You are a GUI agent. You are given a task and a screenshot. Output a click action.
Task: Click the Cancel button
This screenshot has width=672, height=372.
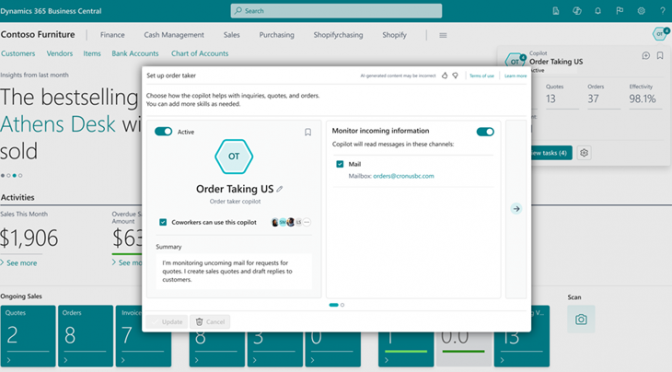(x=210, y=322)
